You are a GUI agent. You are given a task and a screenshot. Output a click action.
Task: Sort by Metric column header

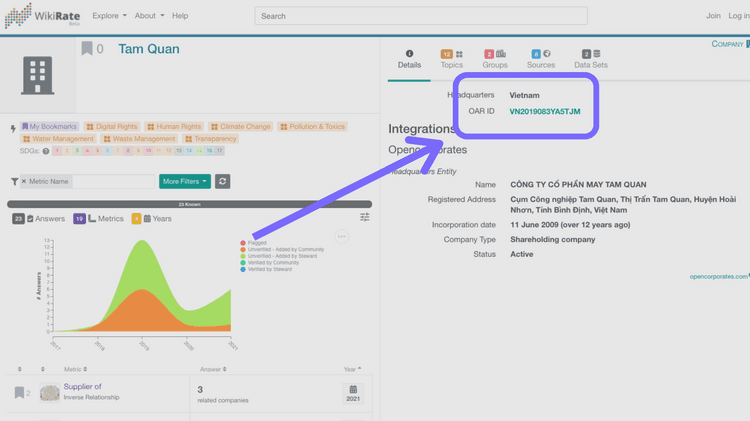(x=76, y=369)
